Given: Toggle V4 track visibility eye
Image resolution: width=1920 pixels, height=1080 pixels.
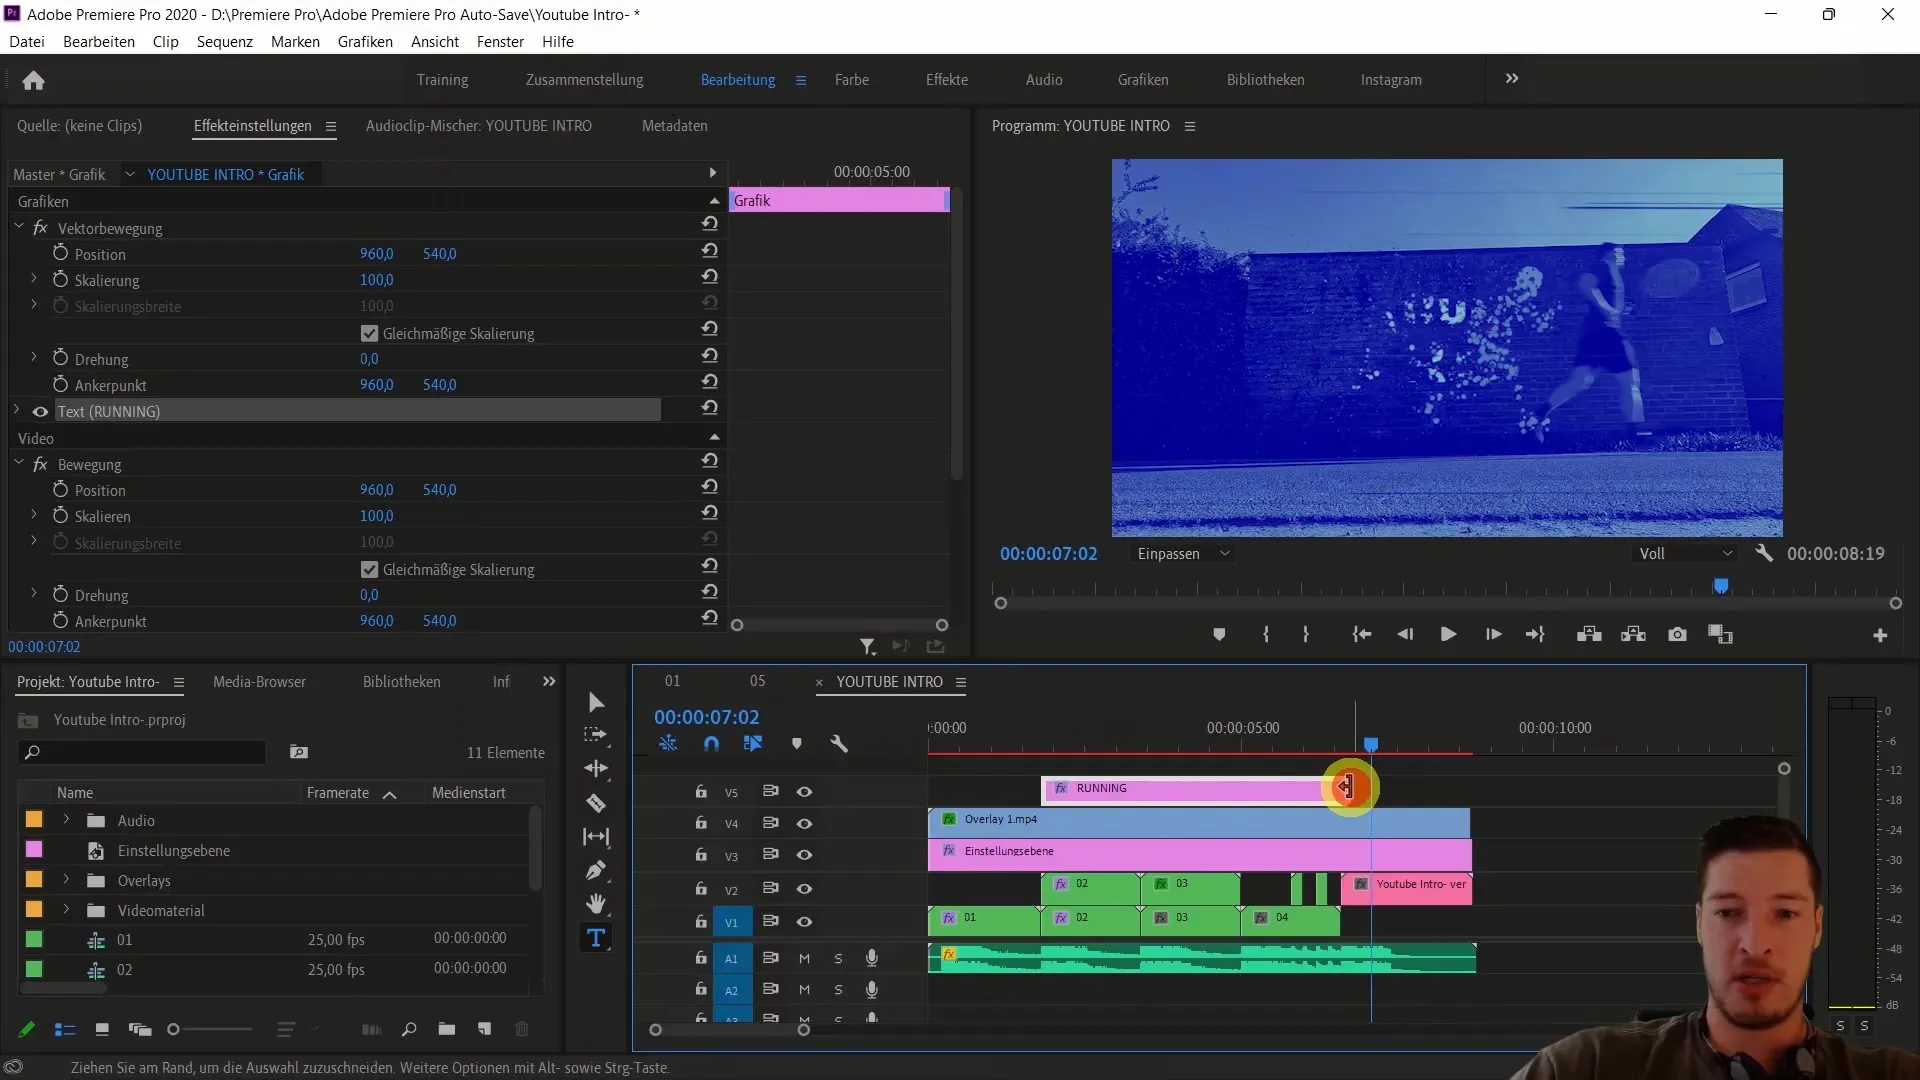Looking at the screenshot, I should (804, 824).
